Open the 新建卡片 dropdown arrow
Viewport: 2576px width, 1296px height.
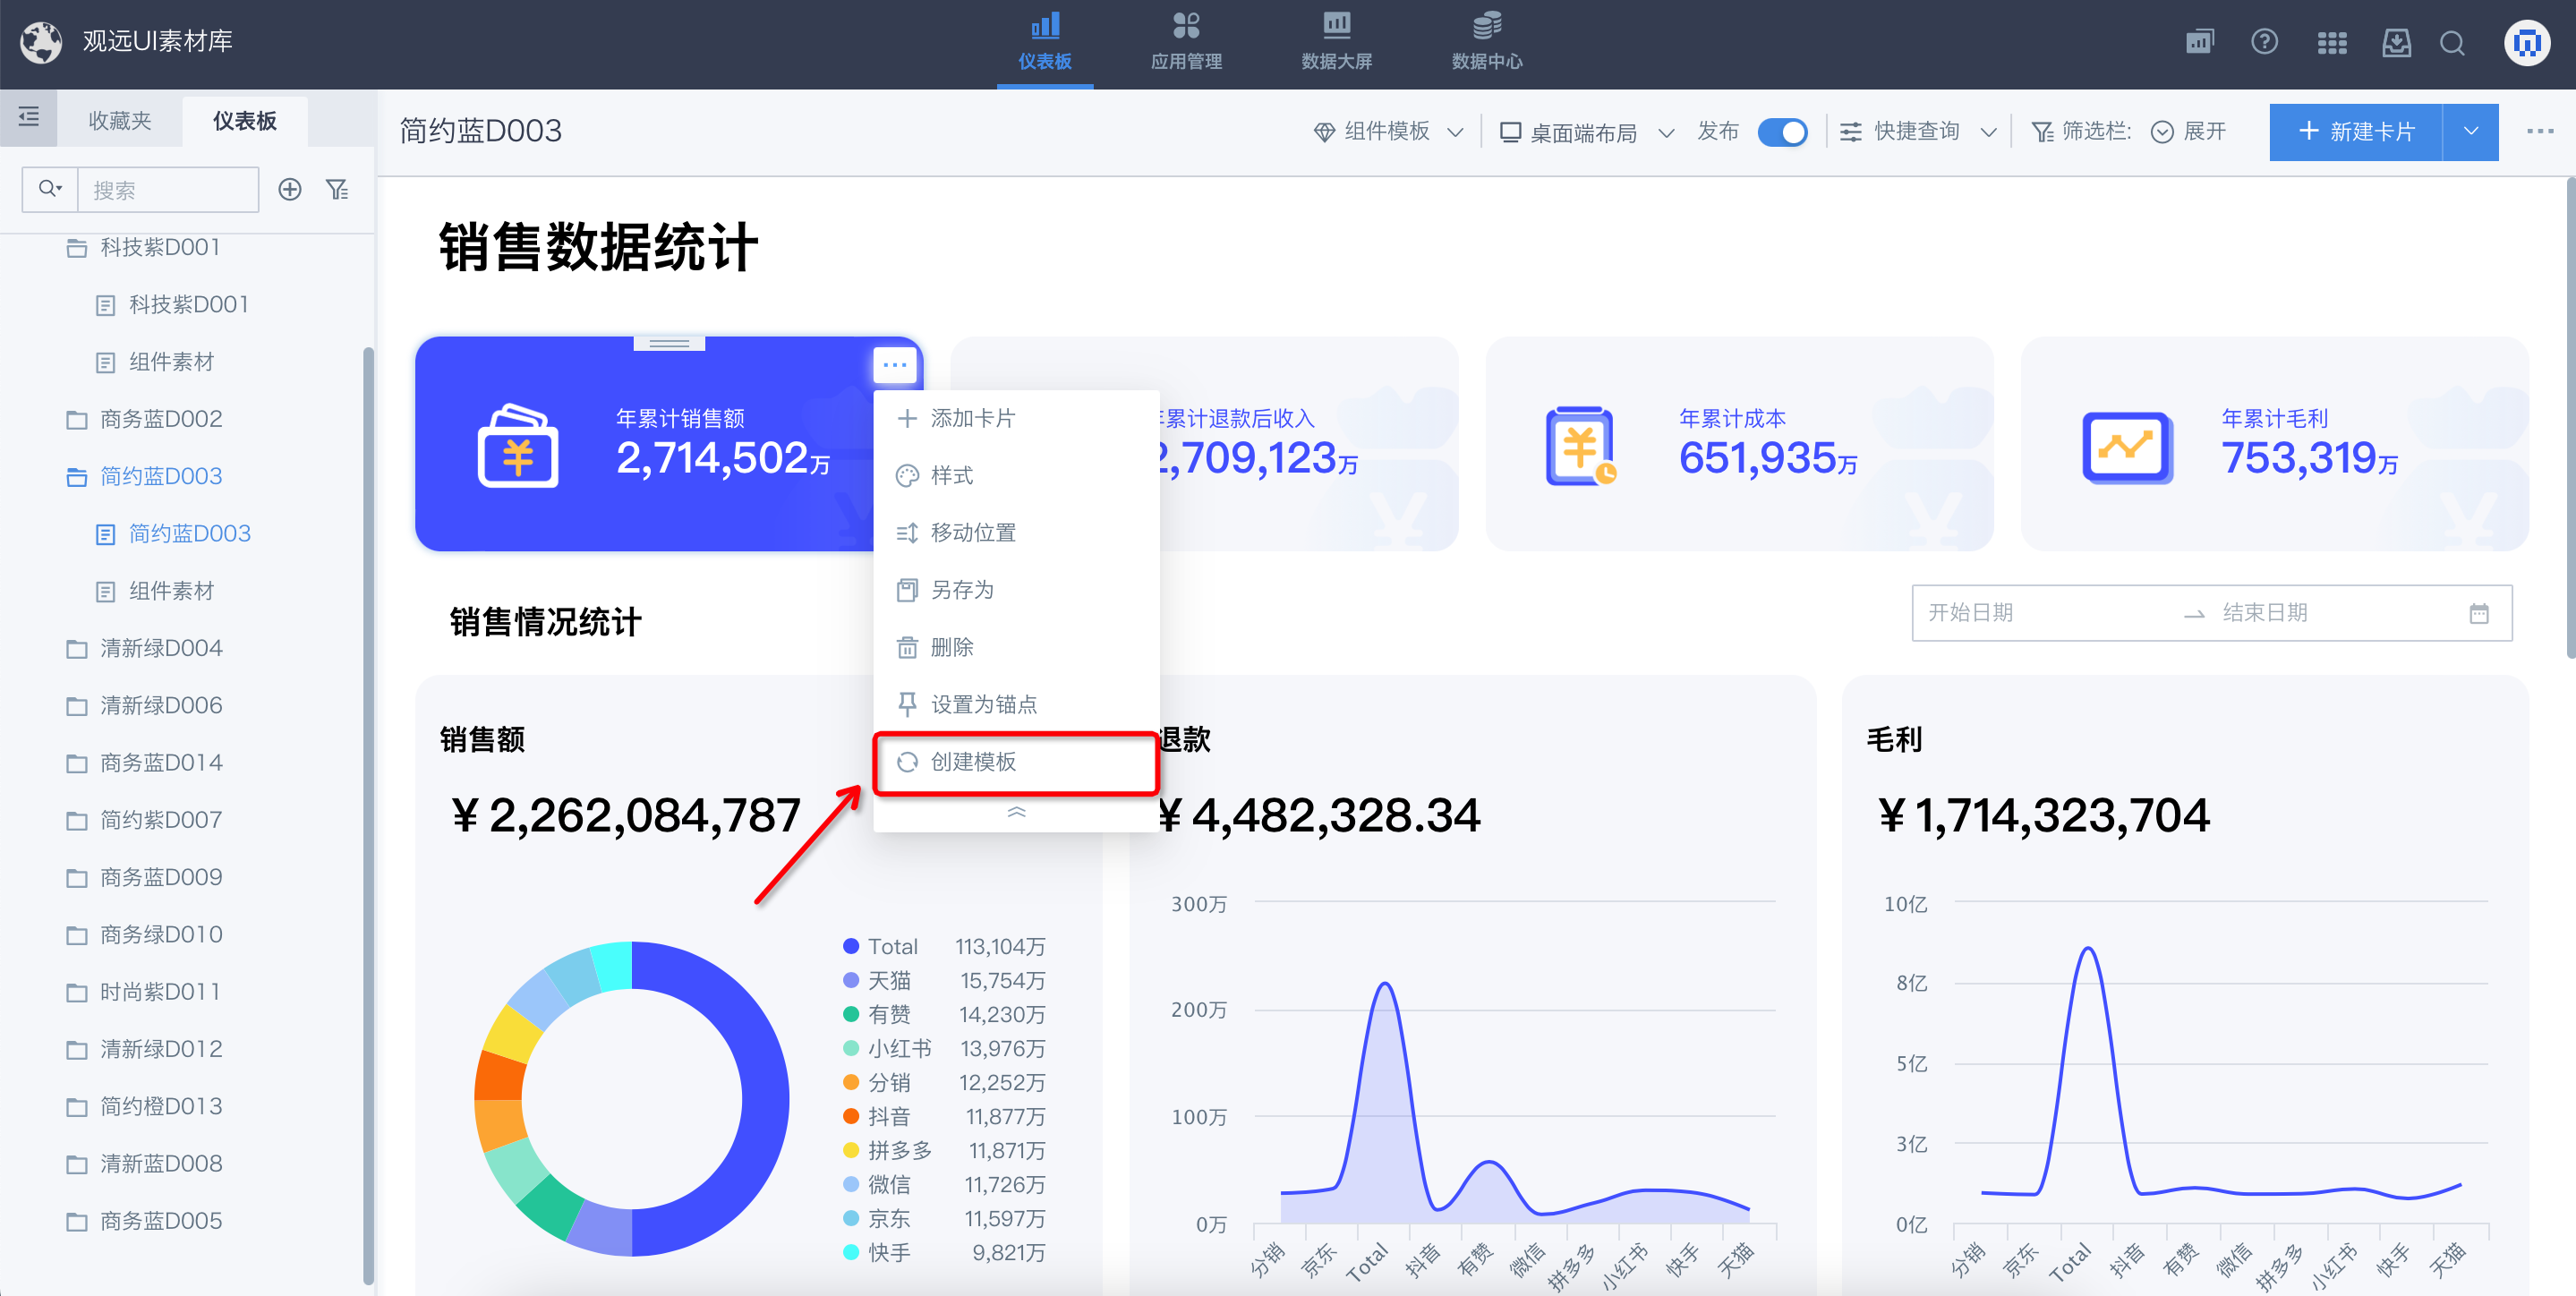(2470, 132)
